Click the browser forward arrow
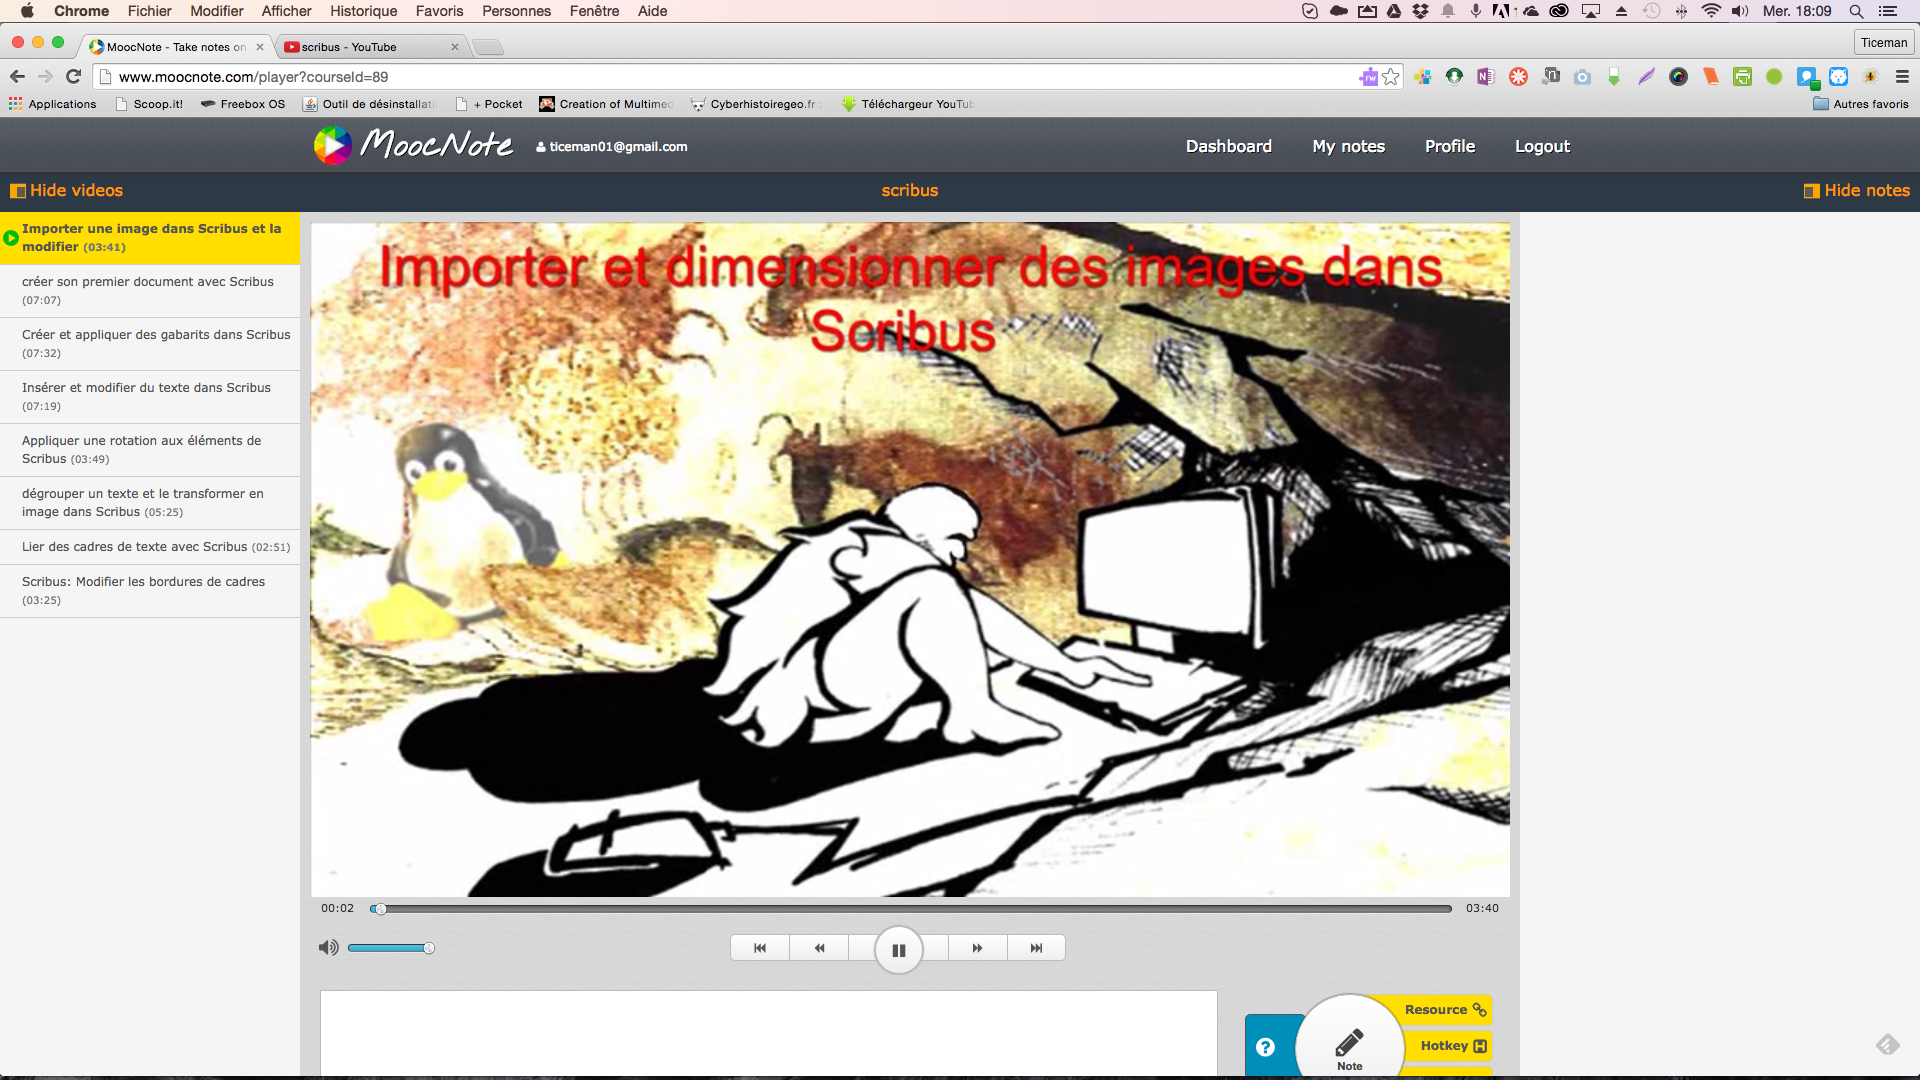The image size is (1920, 1080). click(x=45, y=77)
